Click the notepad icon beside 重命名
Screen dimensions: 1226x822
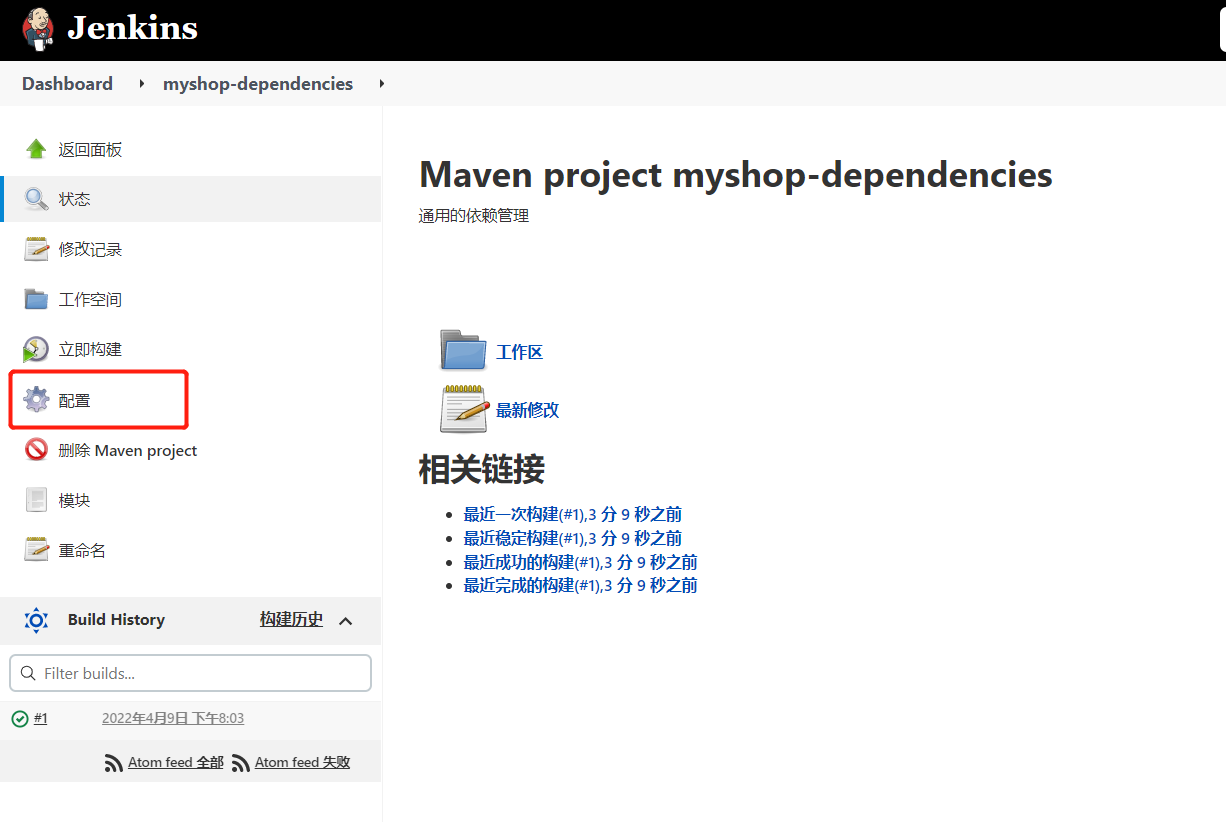click(x=36, y=550)
